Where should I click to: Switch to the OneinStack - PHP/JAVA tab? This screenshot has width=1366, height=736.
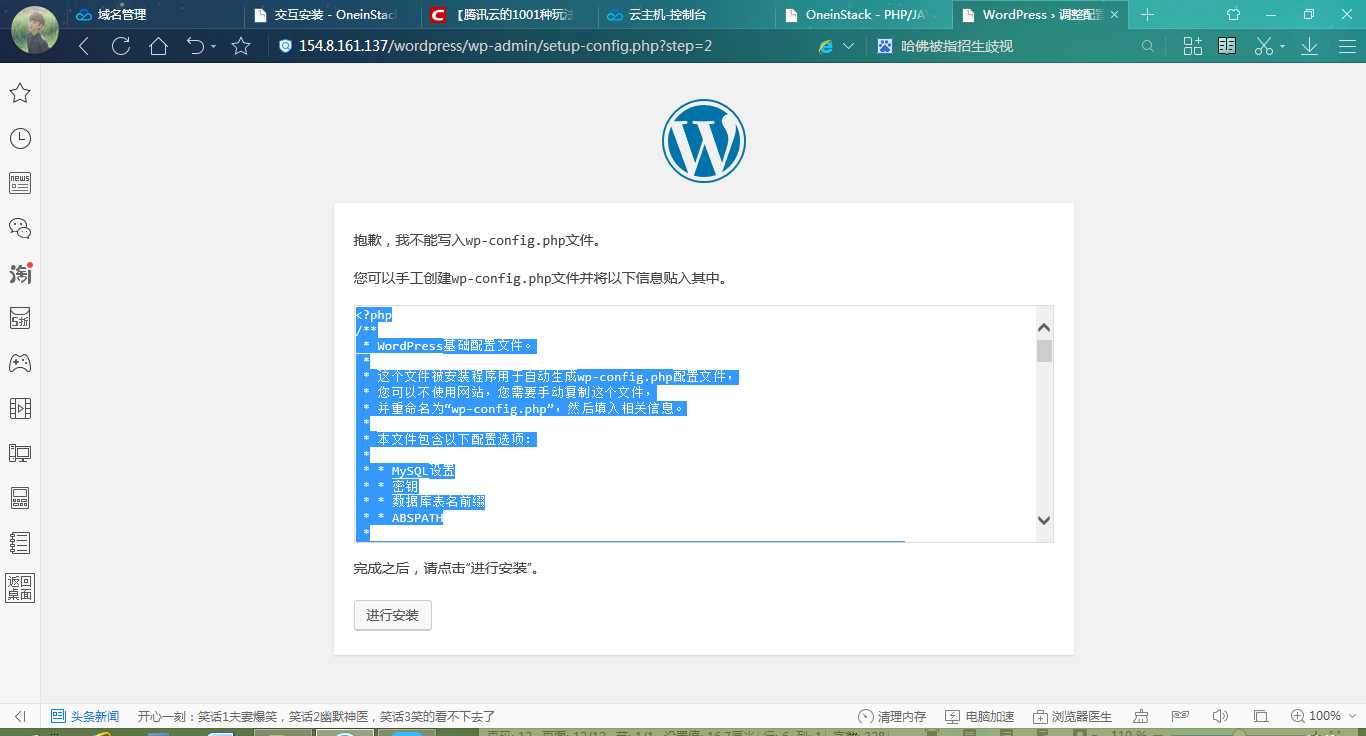tap(864, 15)
